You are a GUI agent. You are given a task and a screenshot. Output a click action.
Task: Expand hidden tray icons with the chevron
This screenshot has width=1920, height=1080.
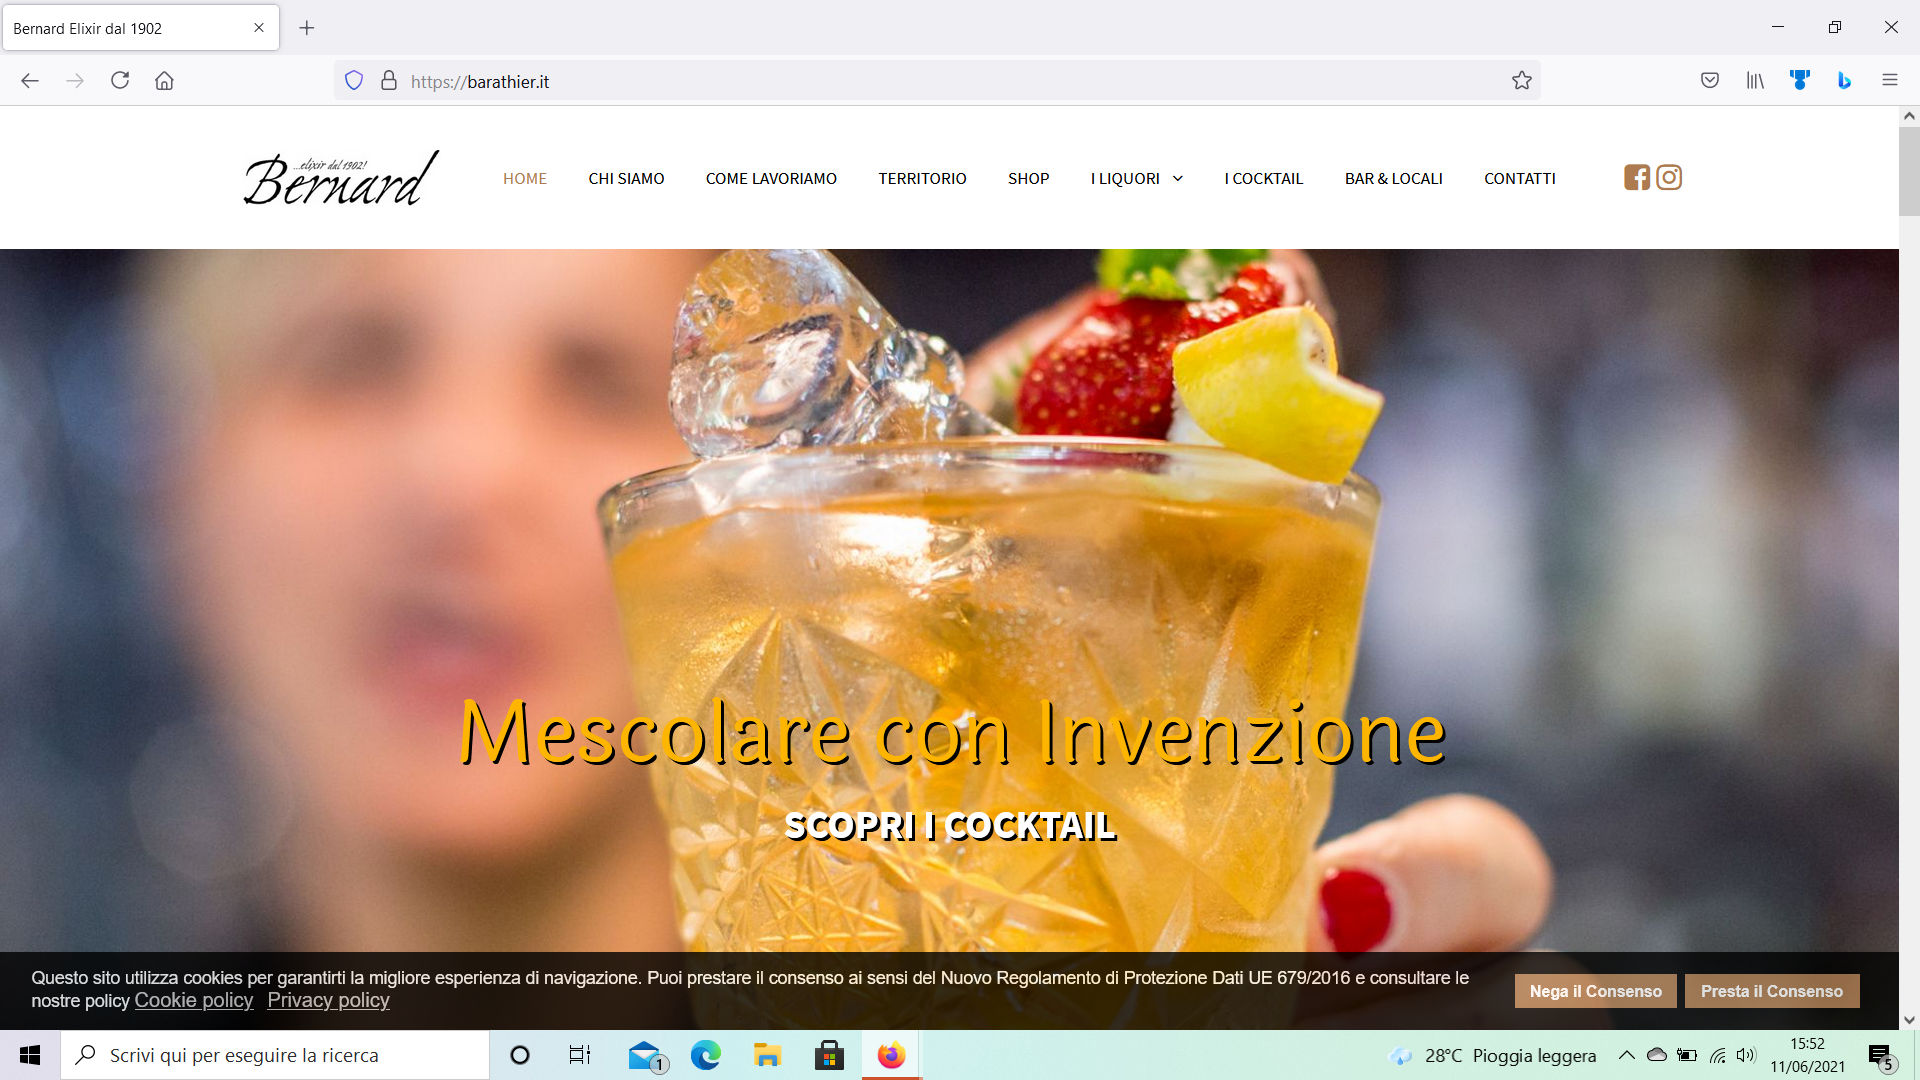click(1625, 1055)
